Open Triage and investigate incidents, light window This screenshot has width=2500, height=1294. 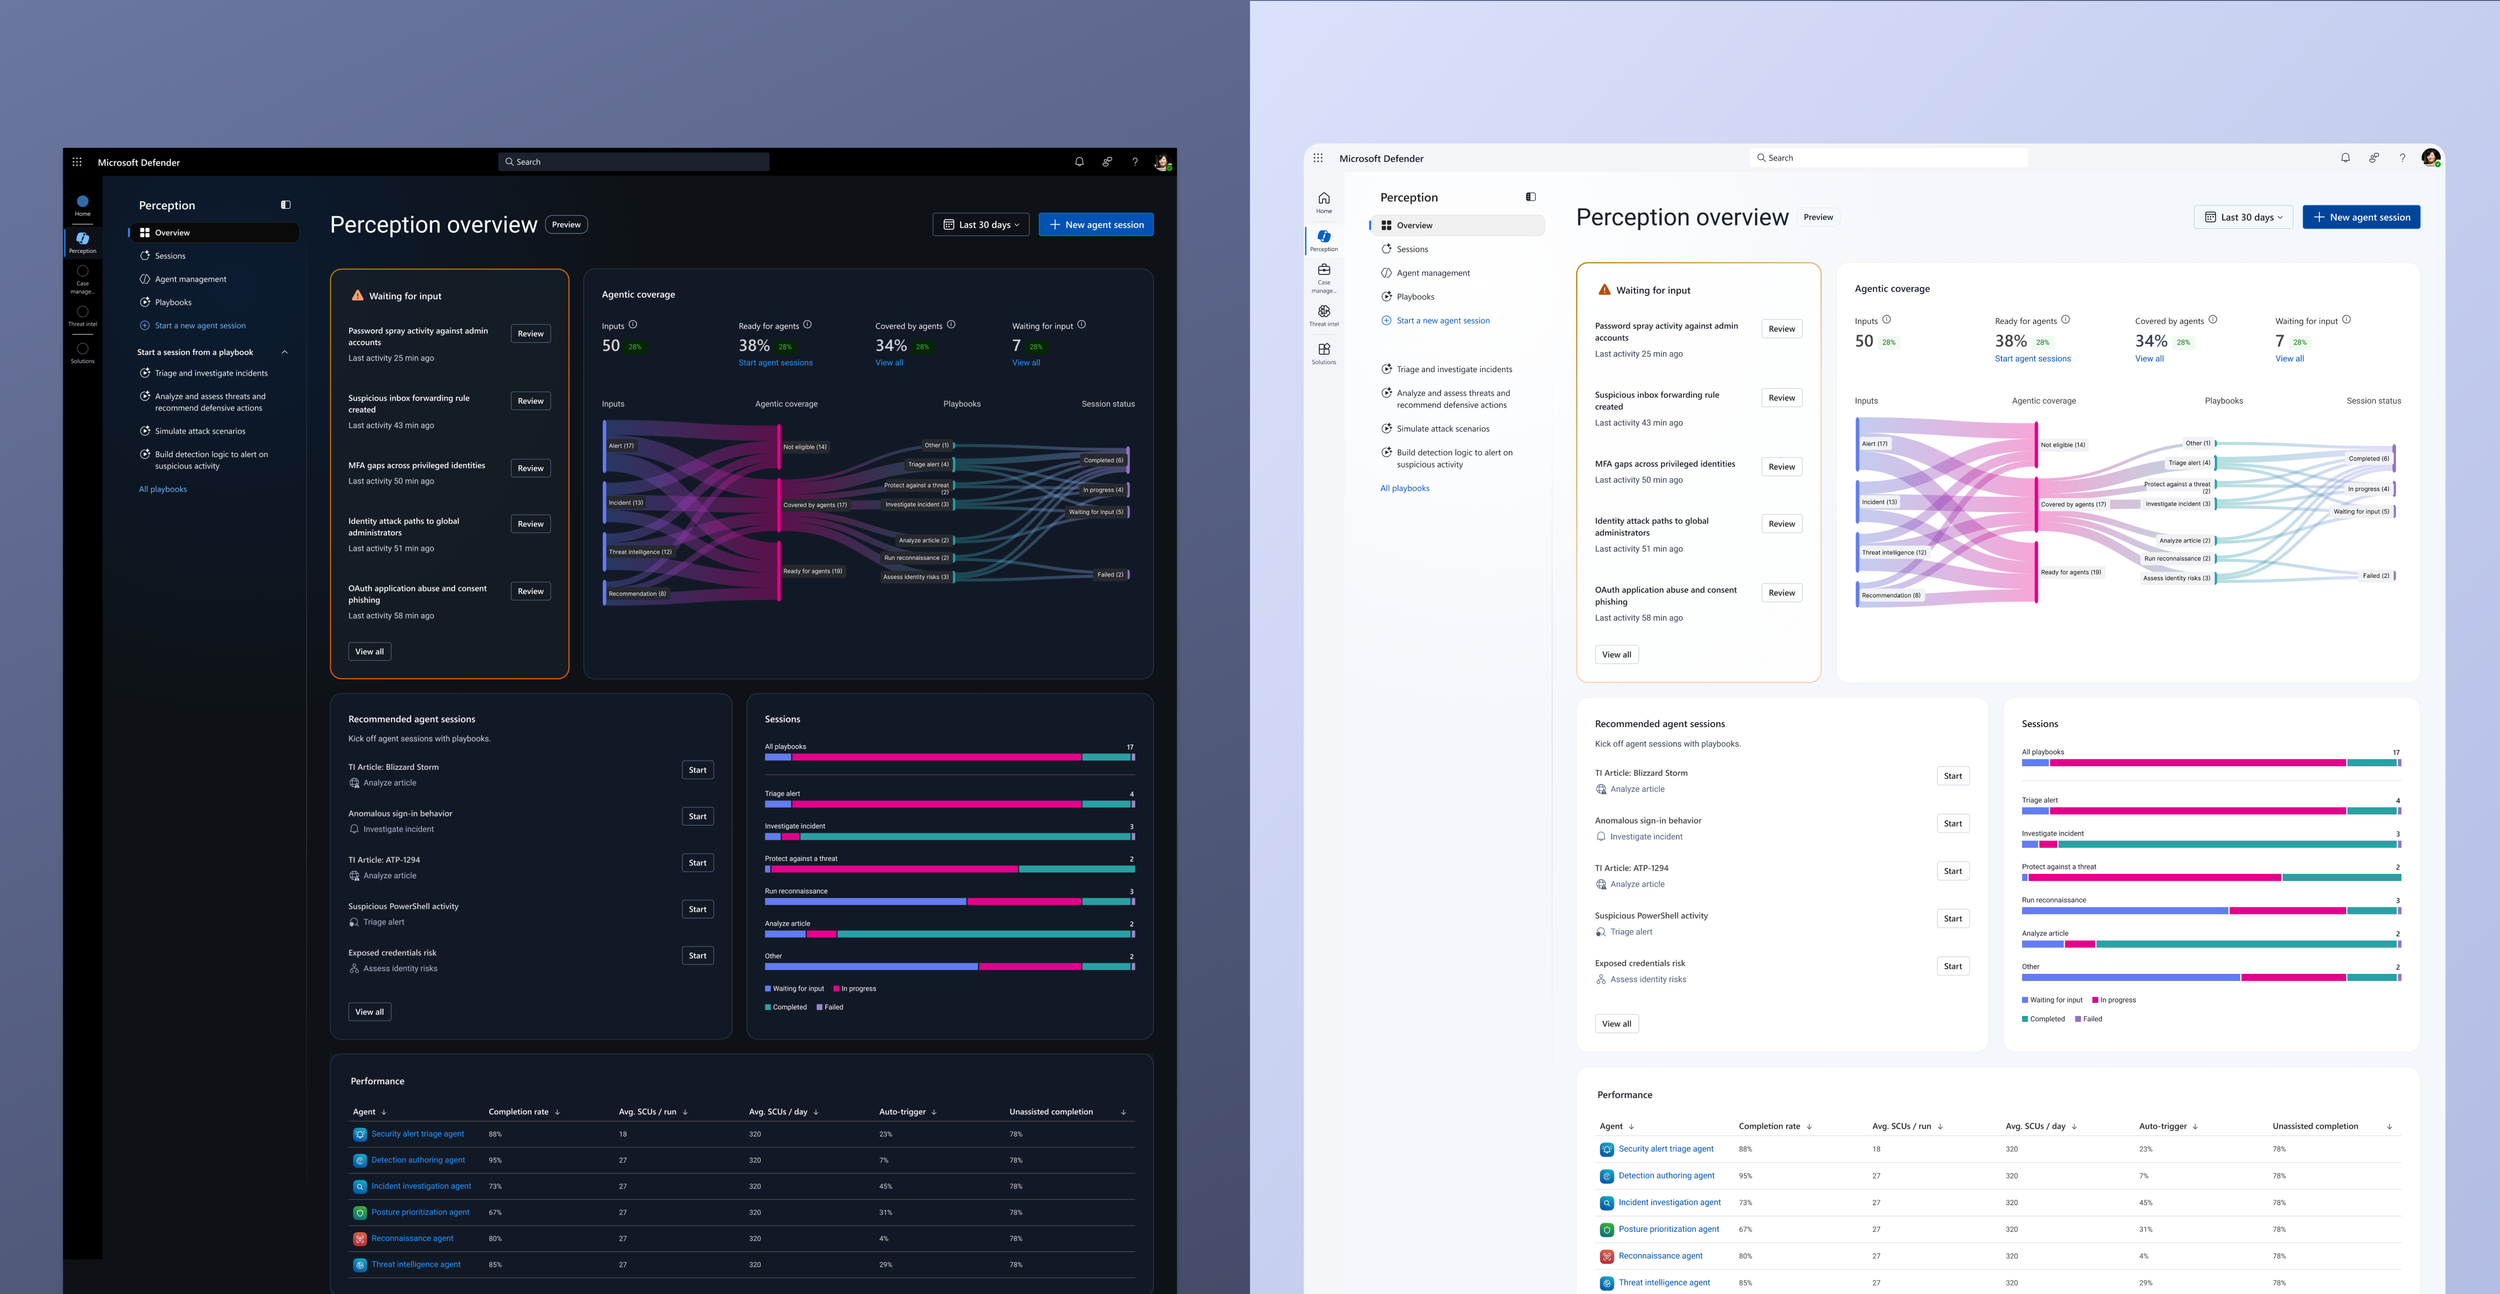click(1454, 370)
